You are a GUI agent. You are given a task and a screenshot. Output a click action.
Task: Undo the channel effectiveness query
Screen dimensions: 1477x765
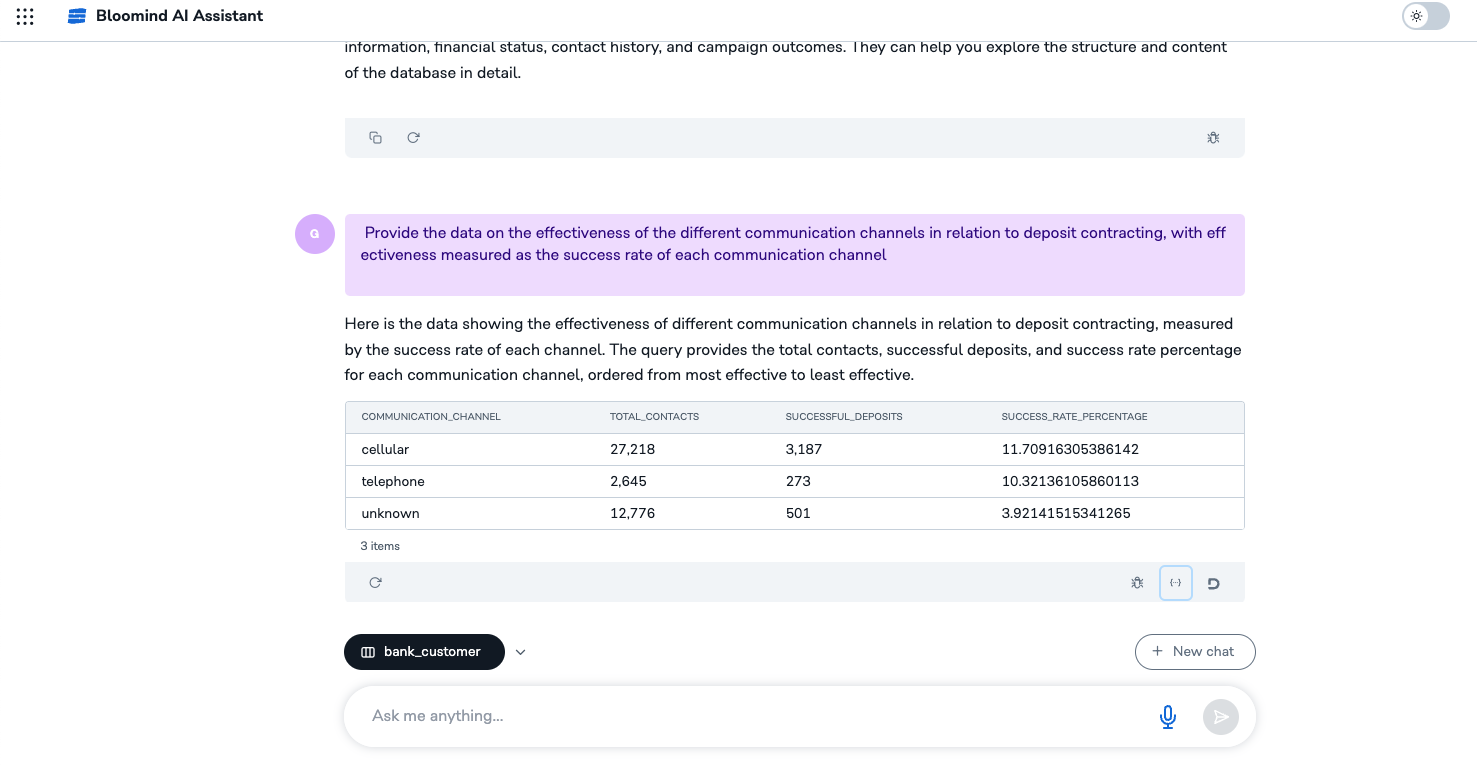[x=1215, y=582]
